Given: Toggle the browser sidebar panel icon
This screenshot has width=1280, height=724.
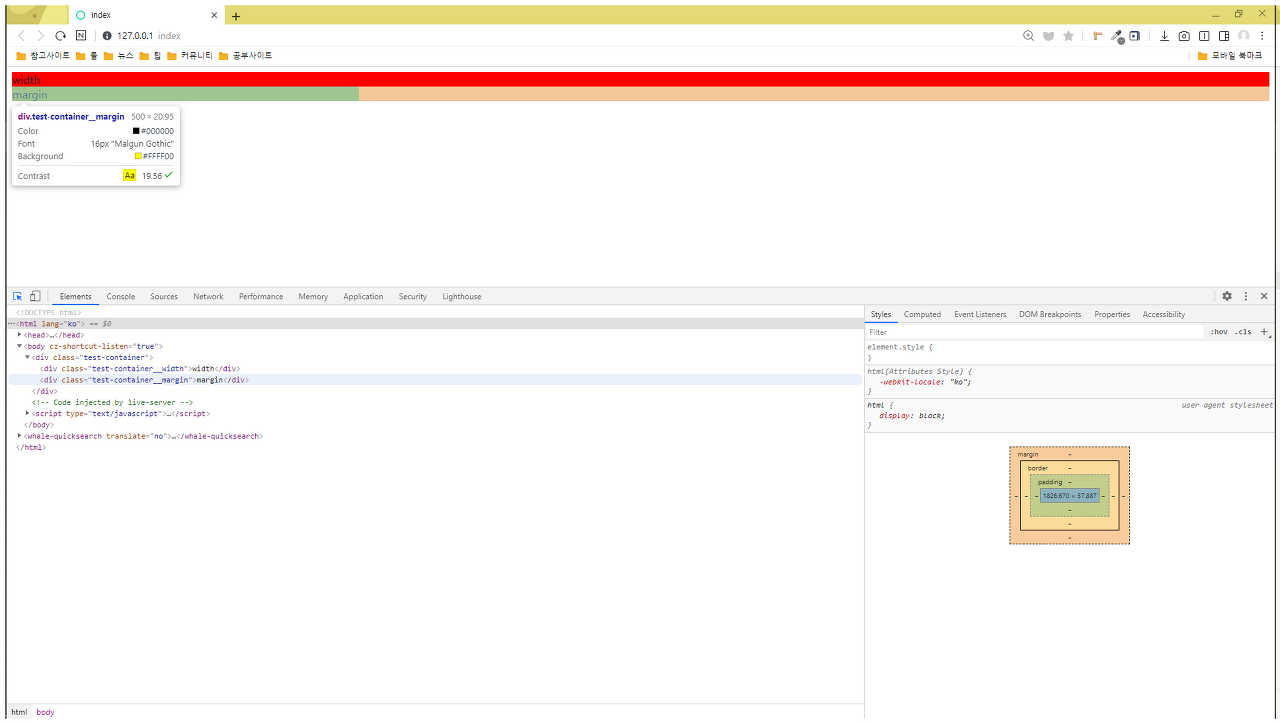Looking at the screenshot, I should pos(1224,36).
